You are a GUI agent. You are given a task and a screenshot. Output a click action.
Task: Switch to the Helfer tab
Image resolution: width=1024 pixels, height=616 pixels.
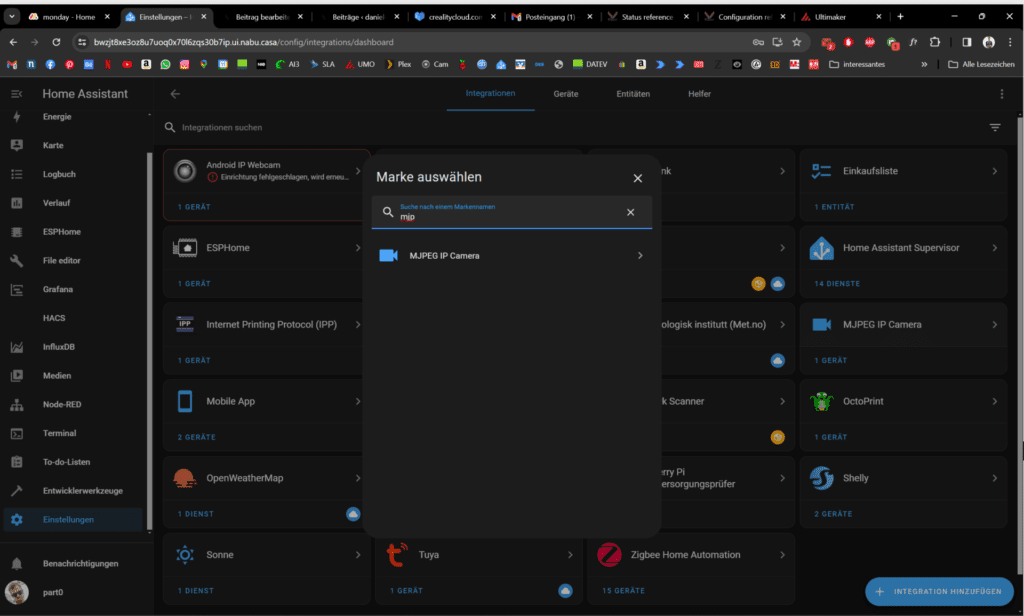tap(699, 94)
